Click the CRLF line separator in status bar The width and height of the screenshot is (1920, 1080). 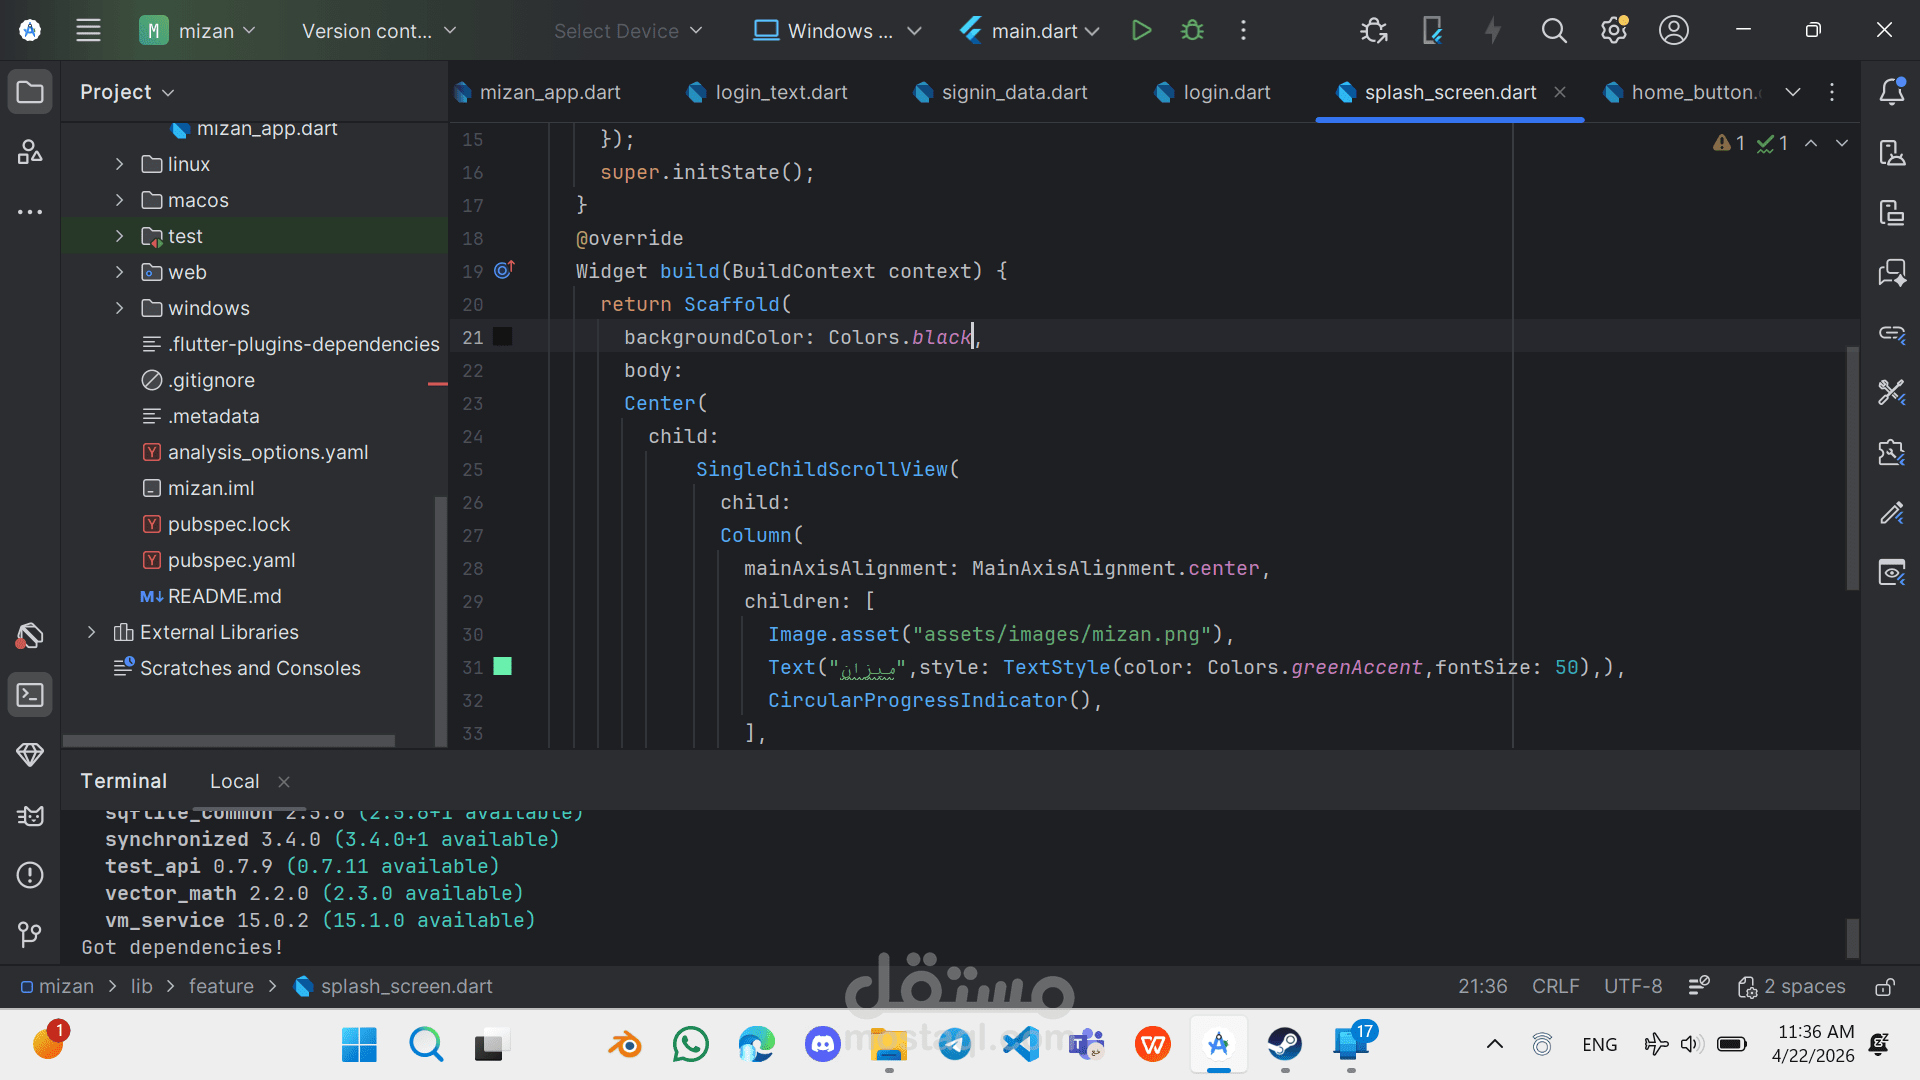[1555, 987]
